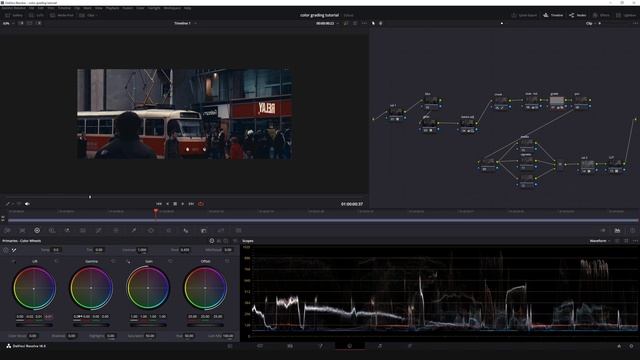Open the Motion Effects palette

click(83, 231)
